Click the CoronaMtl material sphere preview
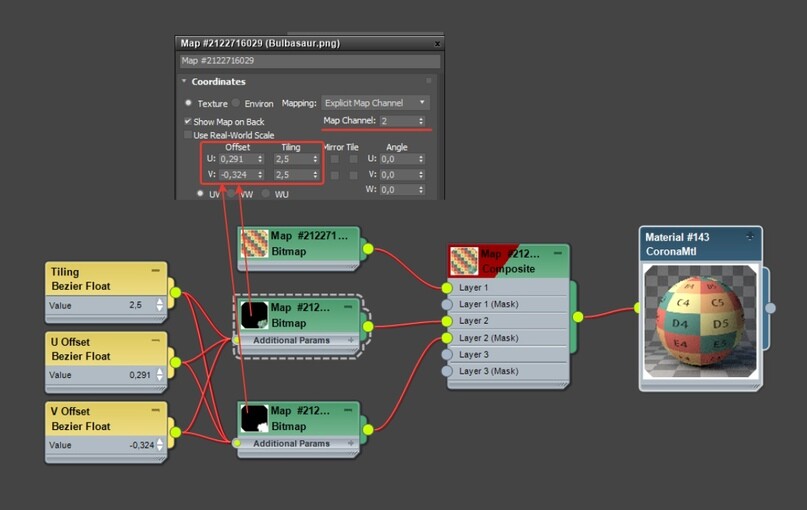This screenshot has width=807, height=510. tap(700, 322)
